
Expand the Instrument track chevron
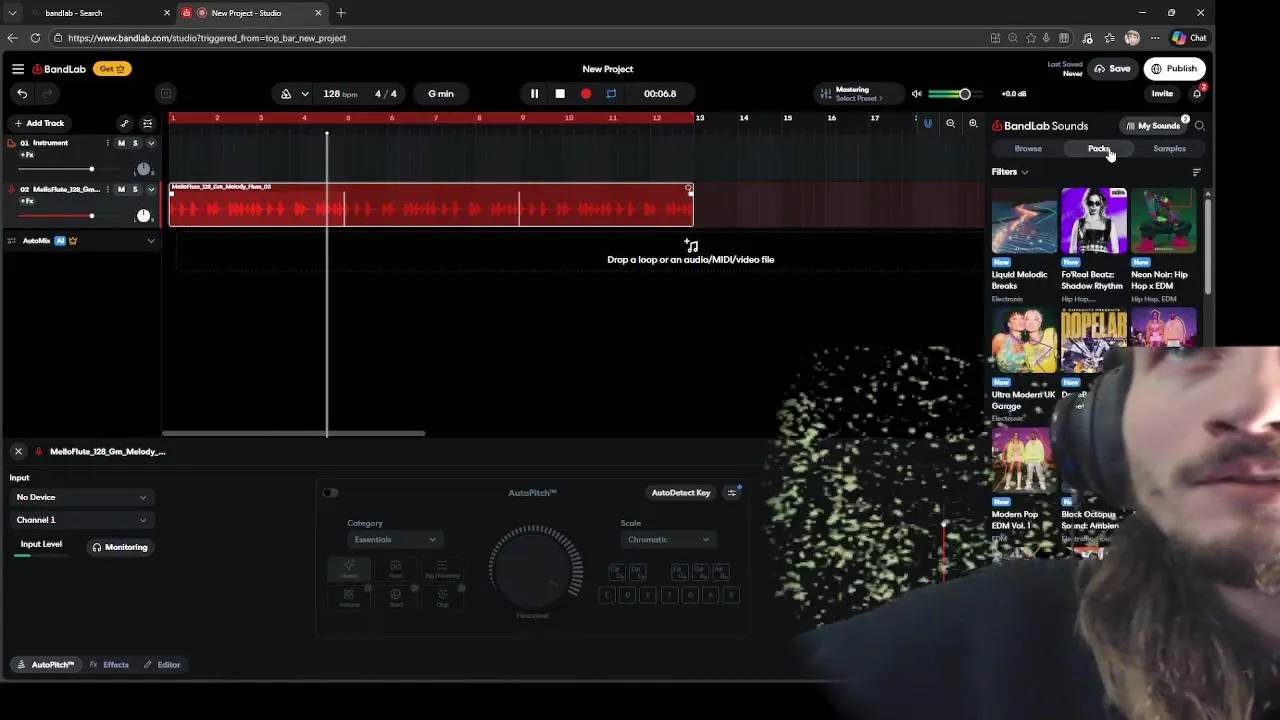click(x=151, y=143)
